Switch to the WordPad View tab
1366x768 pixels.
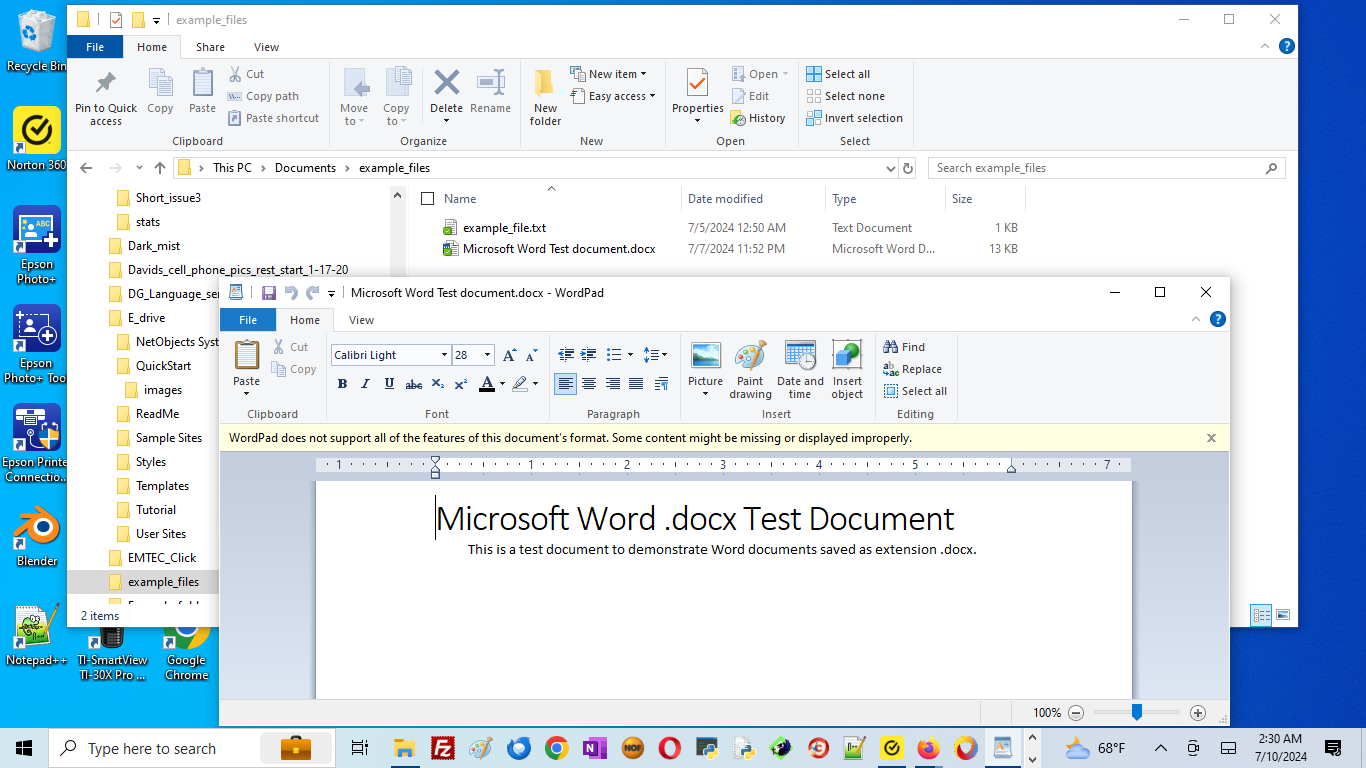(x=361, y=320)
